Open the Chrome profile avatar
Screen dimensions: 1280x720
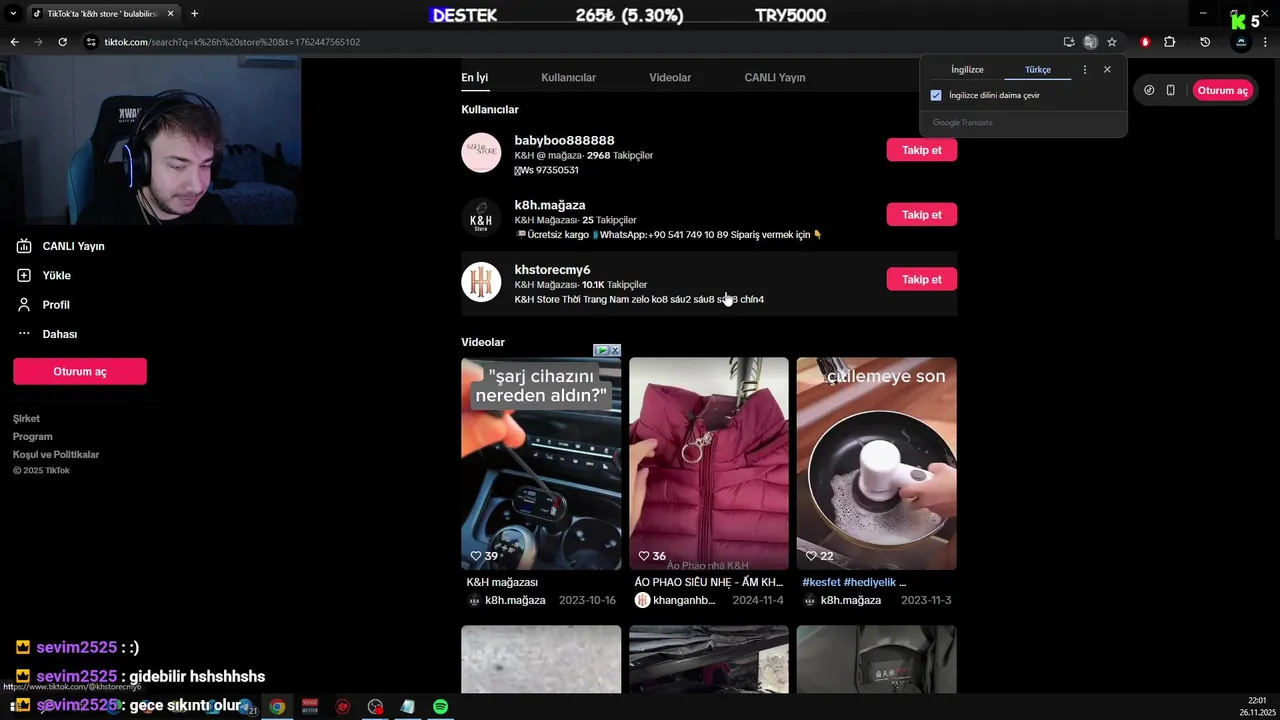[1241, 42]
